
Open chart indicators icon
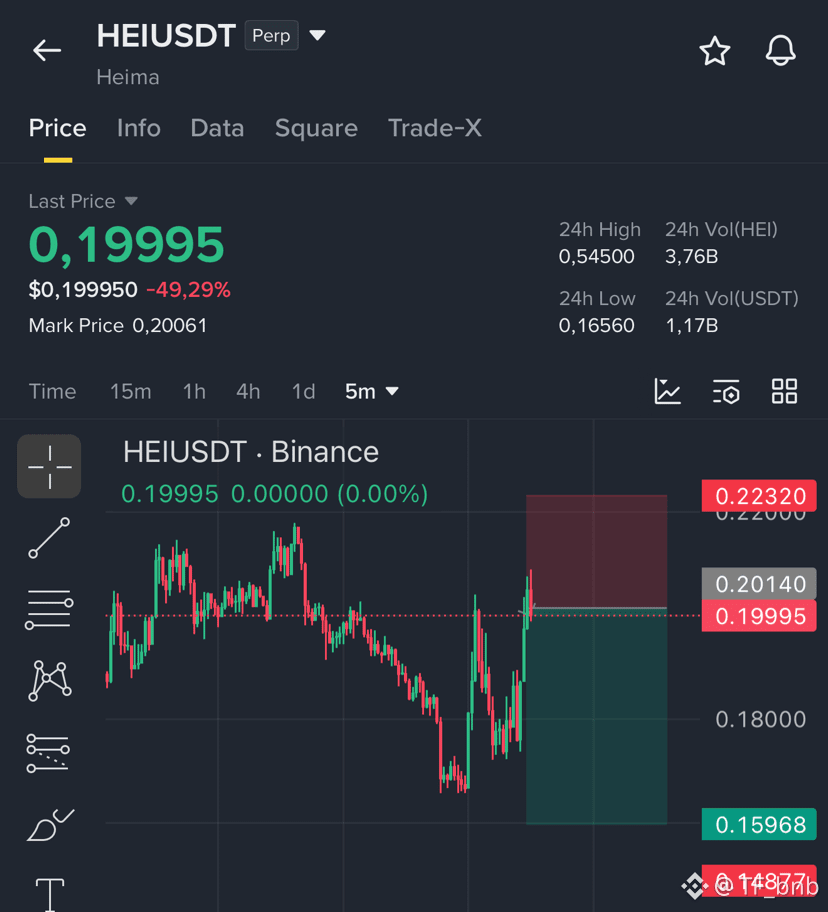coord(668,391)
